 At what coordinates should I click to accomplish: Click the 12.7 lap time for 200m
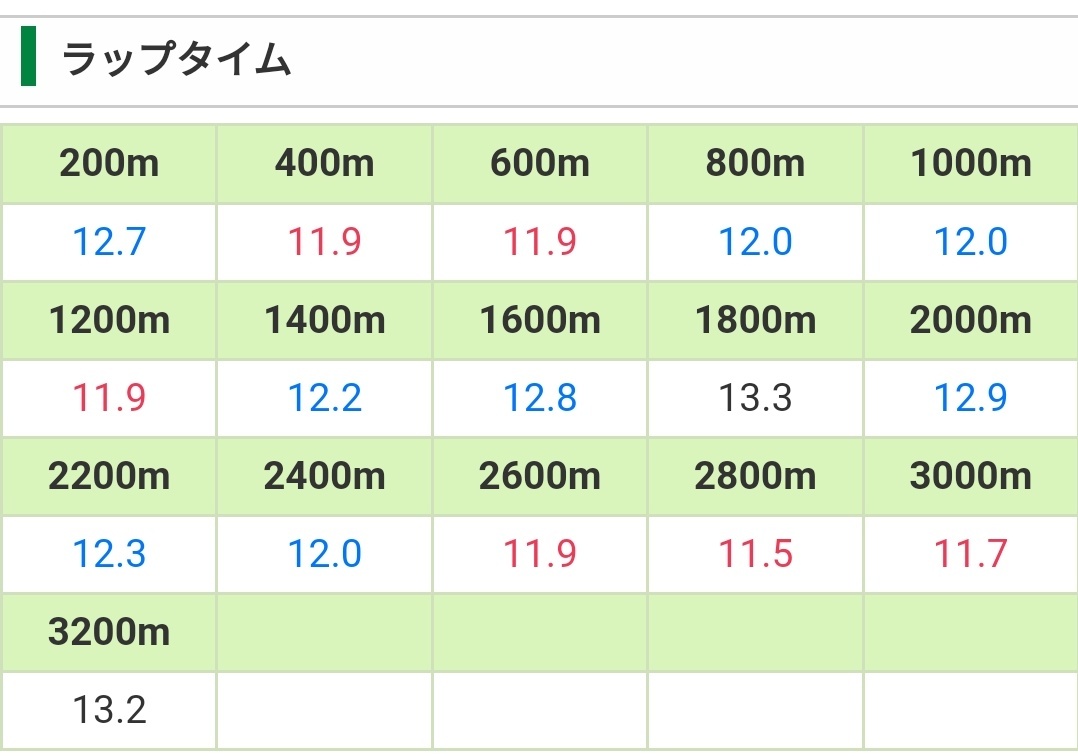point(109,242)
